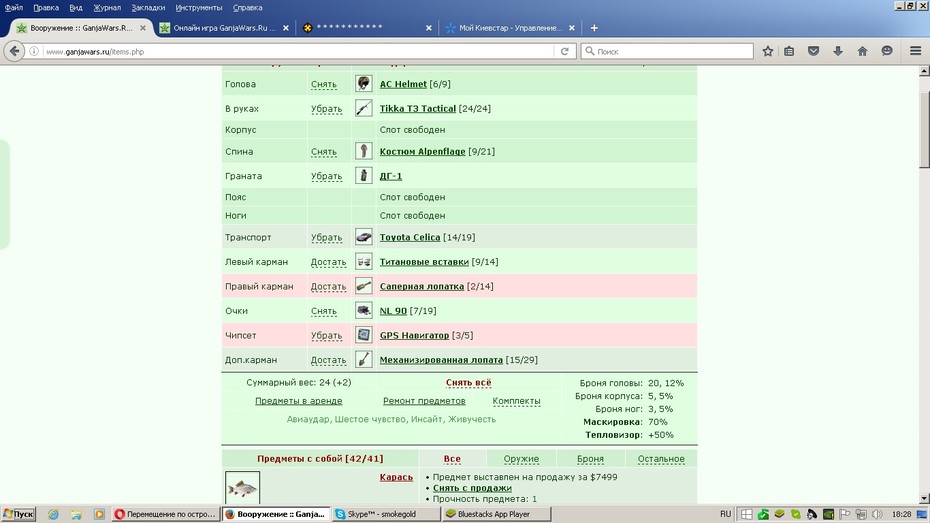Click the Tikka T3 Tactical rifle icon

tap(364, 109)
